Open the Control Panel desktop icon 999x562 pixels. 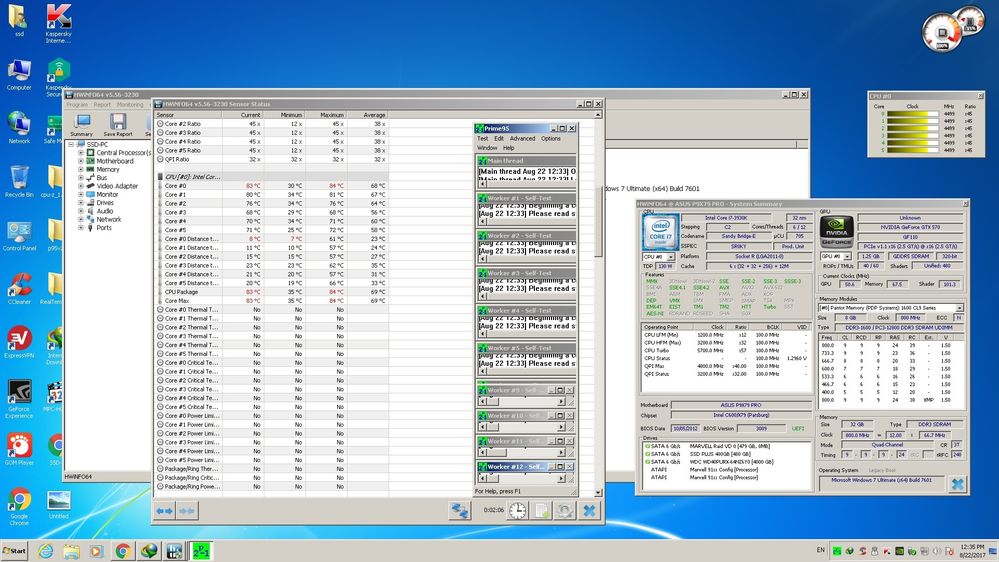(19, 236)
